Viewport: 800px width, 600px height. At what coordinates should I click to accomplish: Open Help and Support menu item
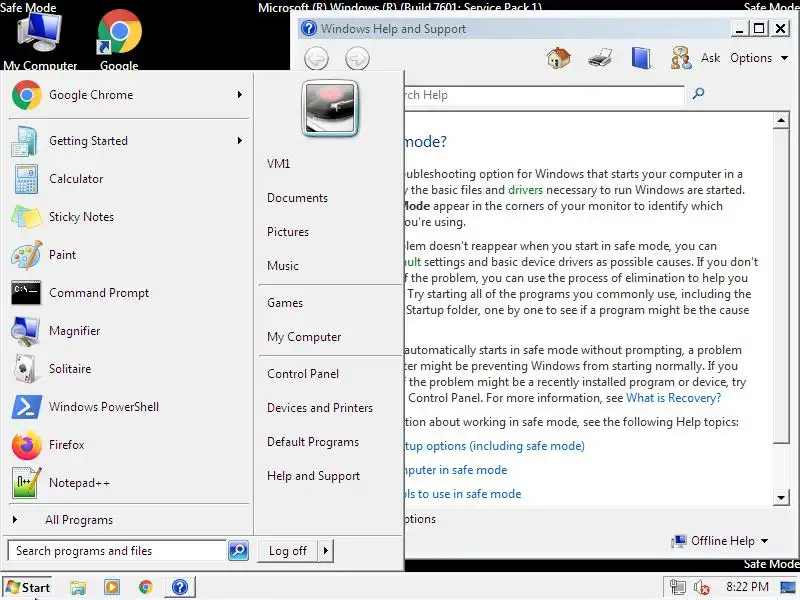click(313, 476)
